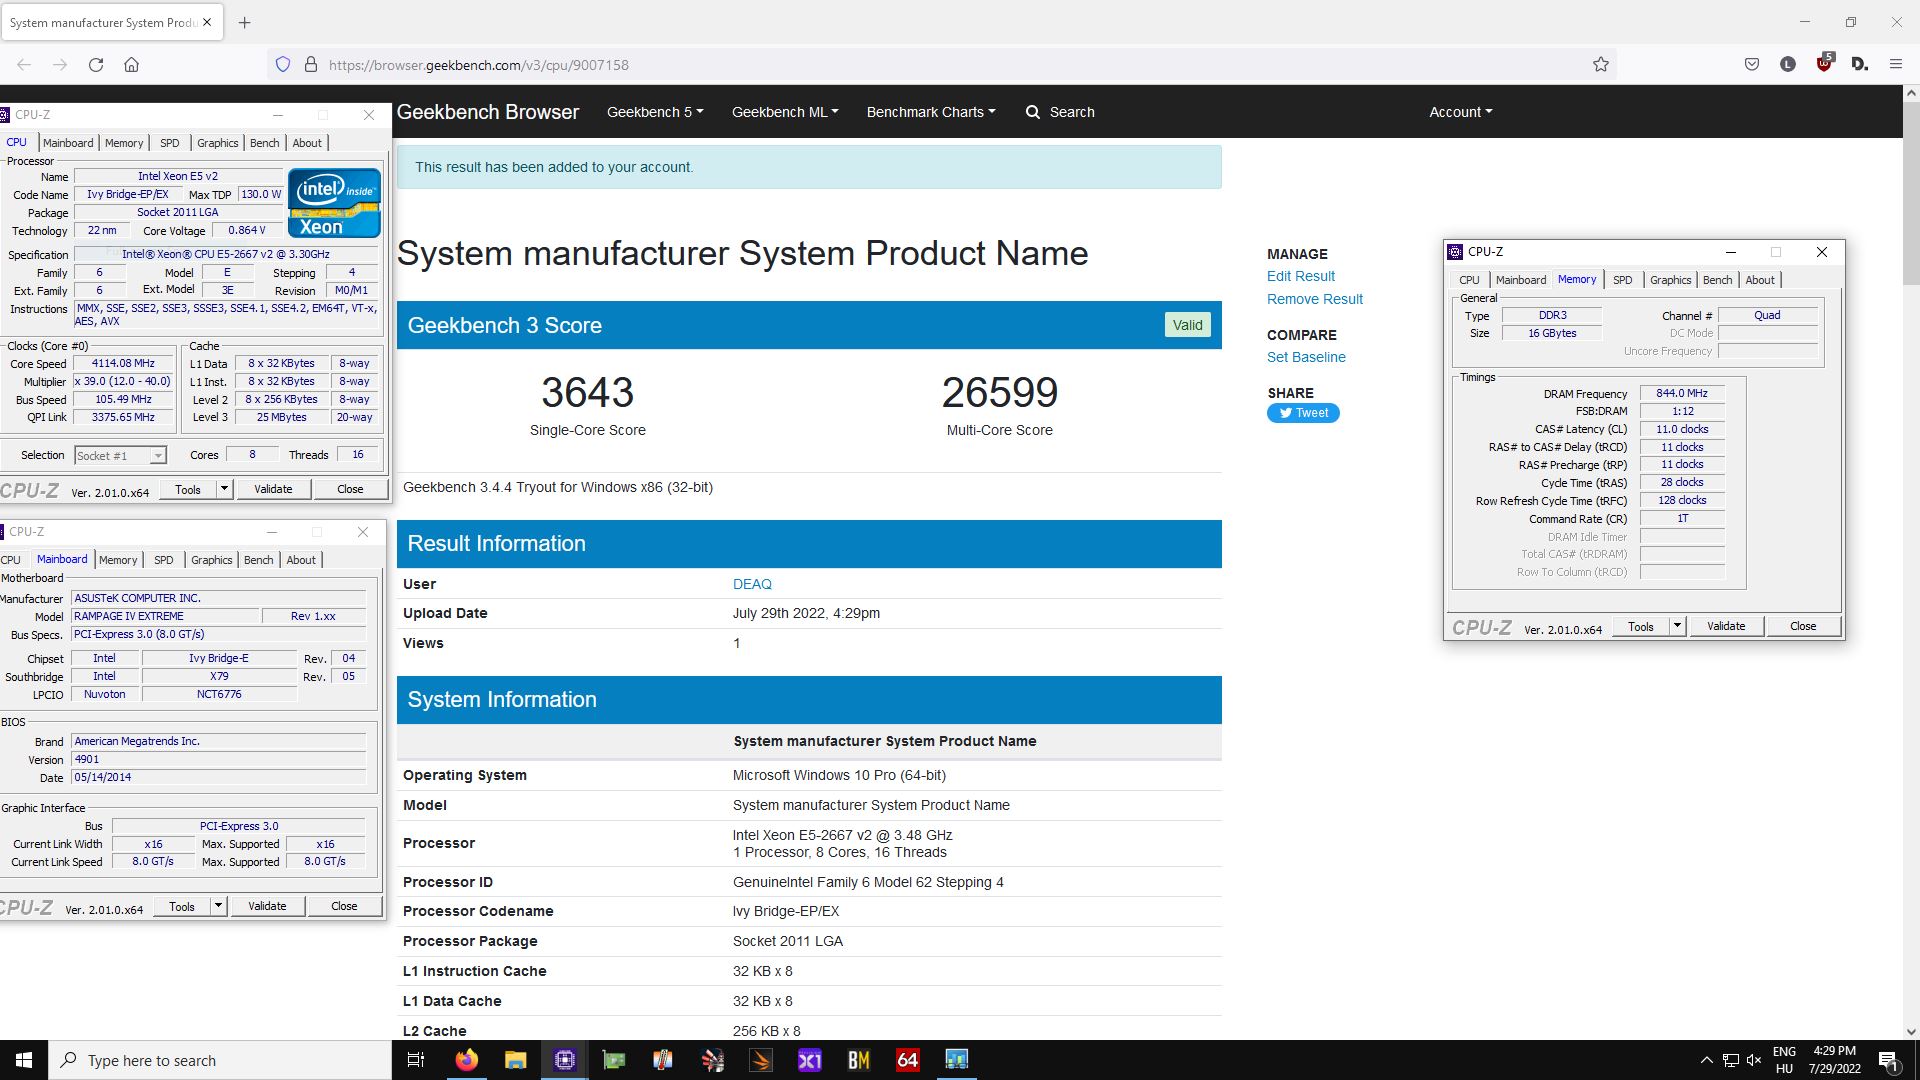The width and height of the screenshot is (1920, 1080).
Task: Click Close button in CPU-Z Mainboard window
Action: point(344,906)
